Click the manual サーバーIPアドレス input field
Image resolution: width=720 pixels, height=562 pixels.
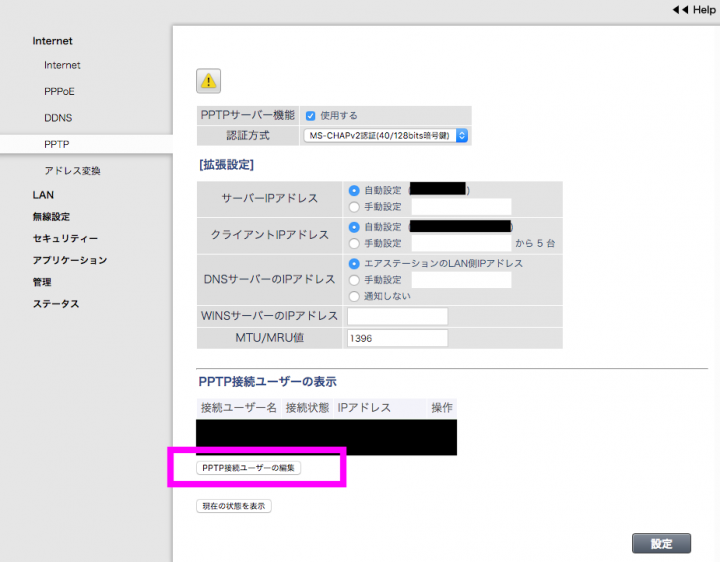coord(461,207)
